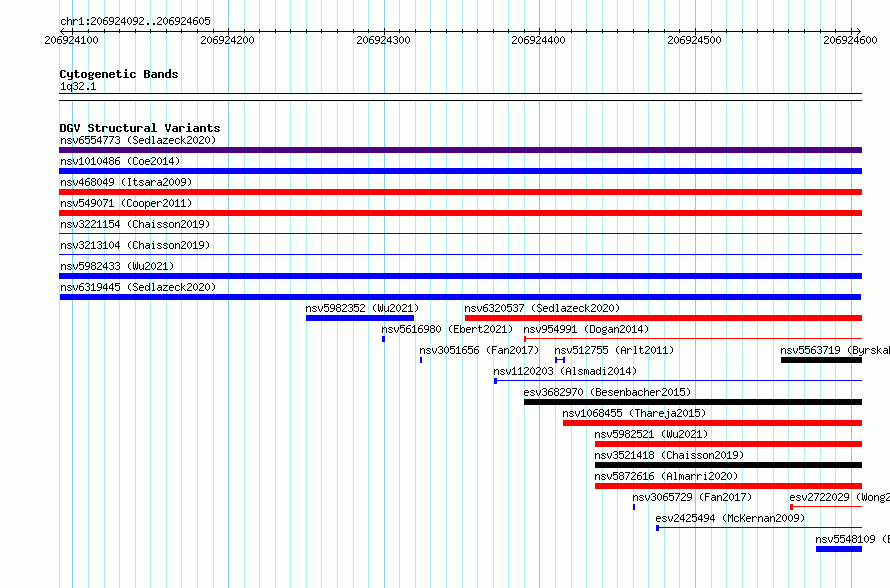
Task: Click the nsv468049 (Itsara2009) label
Action: 126,182
